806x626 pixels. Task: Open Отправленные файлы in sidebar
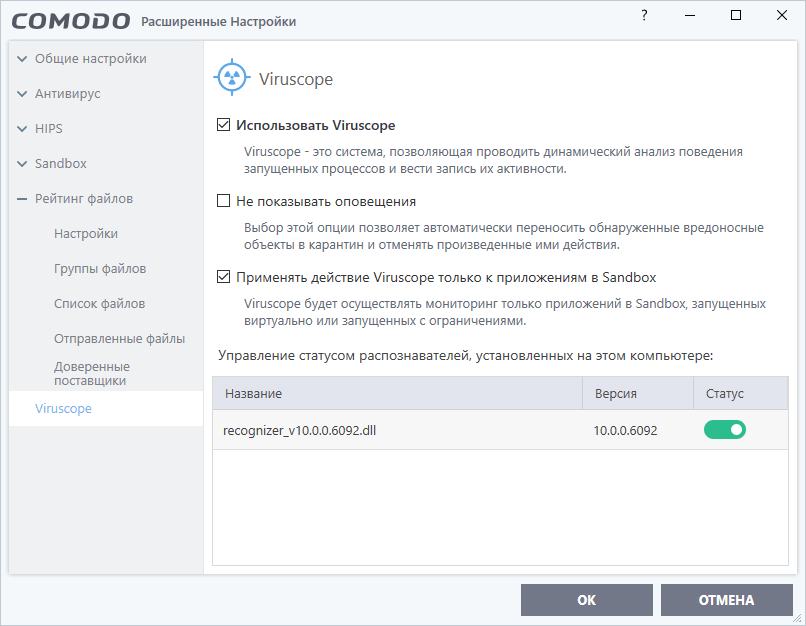coord(119,339)
